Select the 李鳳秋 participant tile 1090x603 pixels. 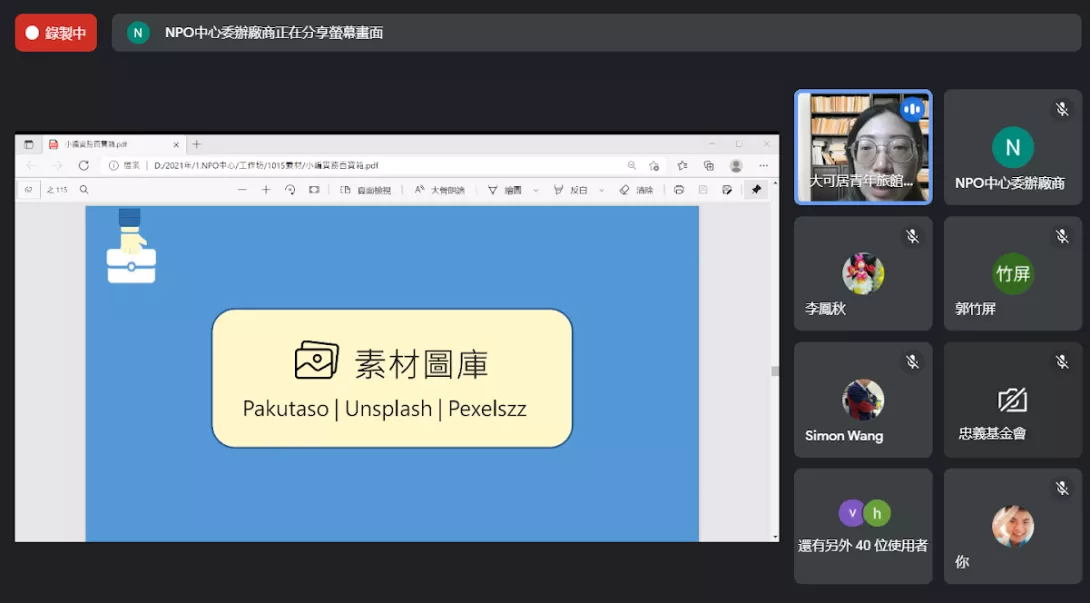pyautogui.click(x=863, y=273)
